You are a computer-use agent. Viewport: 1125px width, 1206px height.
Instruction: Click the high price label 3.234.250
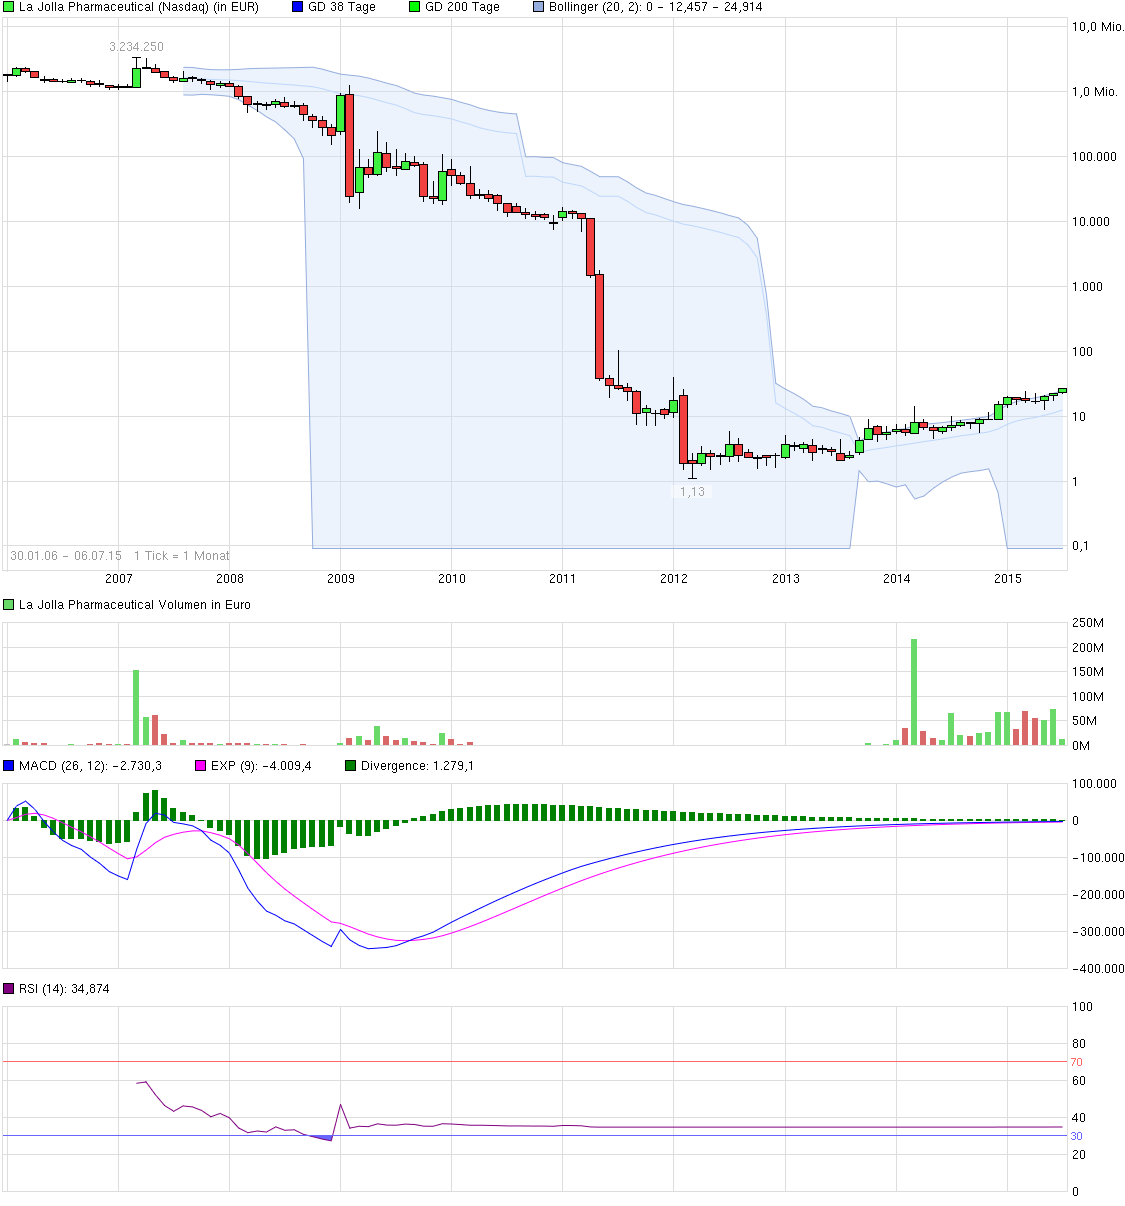136,47
